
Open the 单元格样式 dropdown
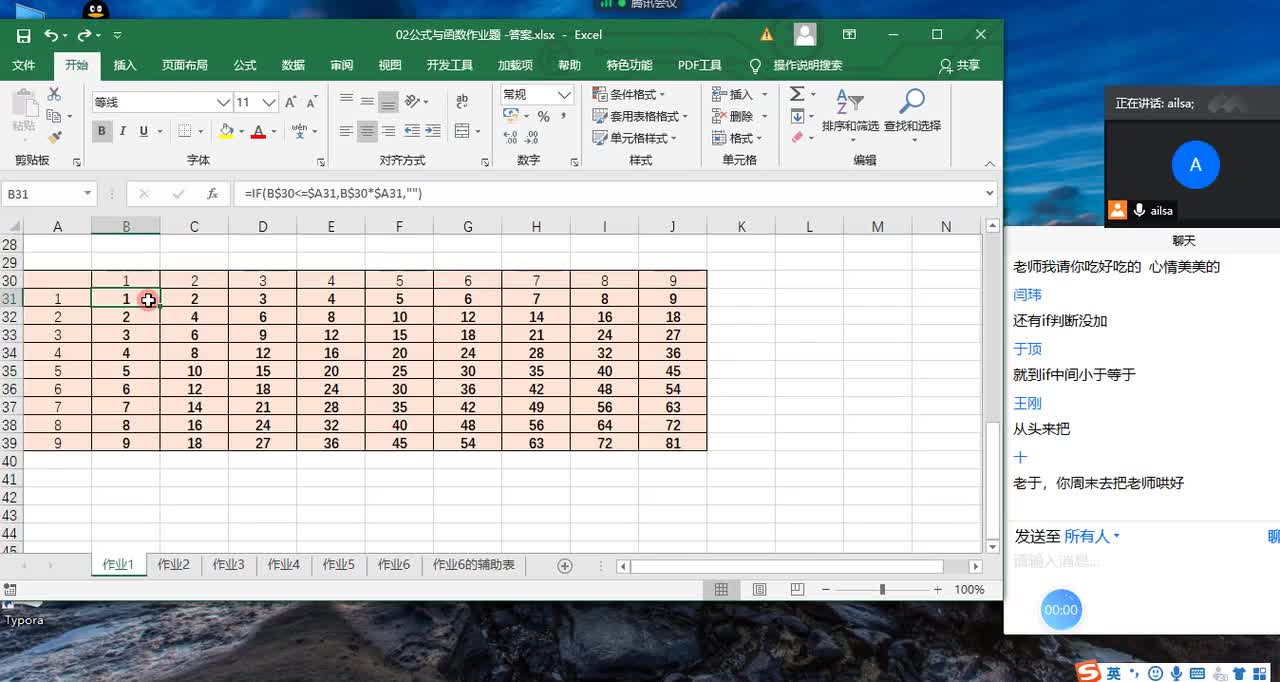[635, 138]
